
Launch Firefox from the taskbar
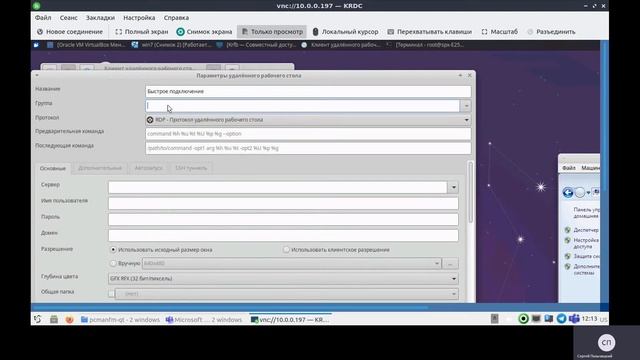point(70,320)
